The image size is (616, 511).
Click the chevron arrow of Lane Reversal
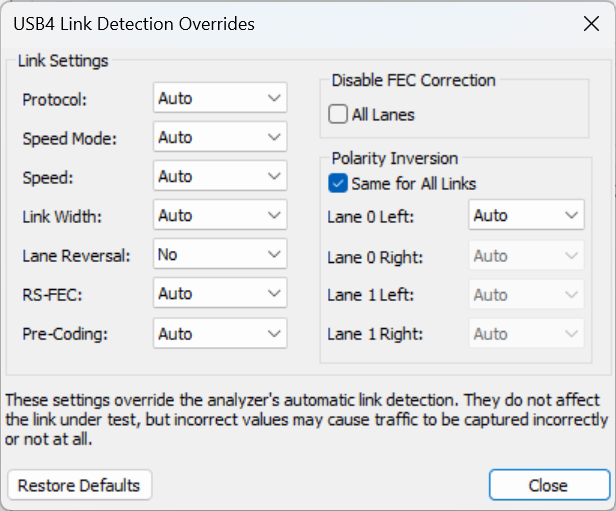tap(274, 254)
